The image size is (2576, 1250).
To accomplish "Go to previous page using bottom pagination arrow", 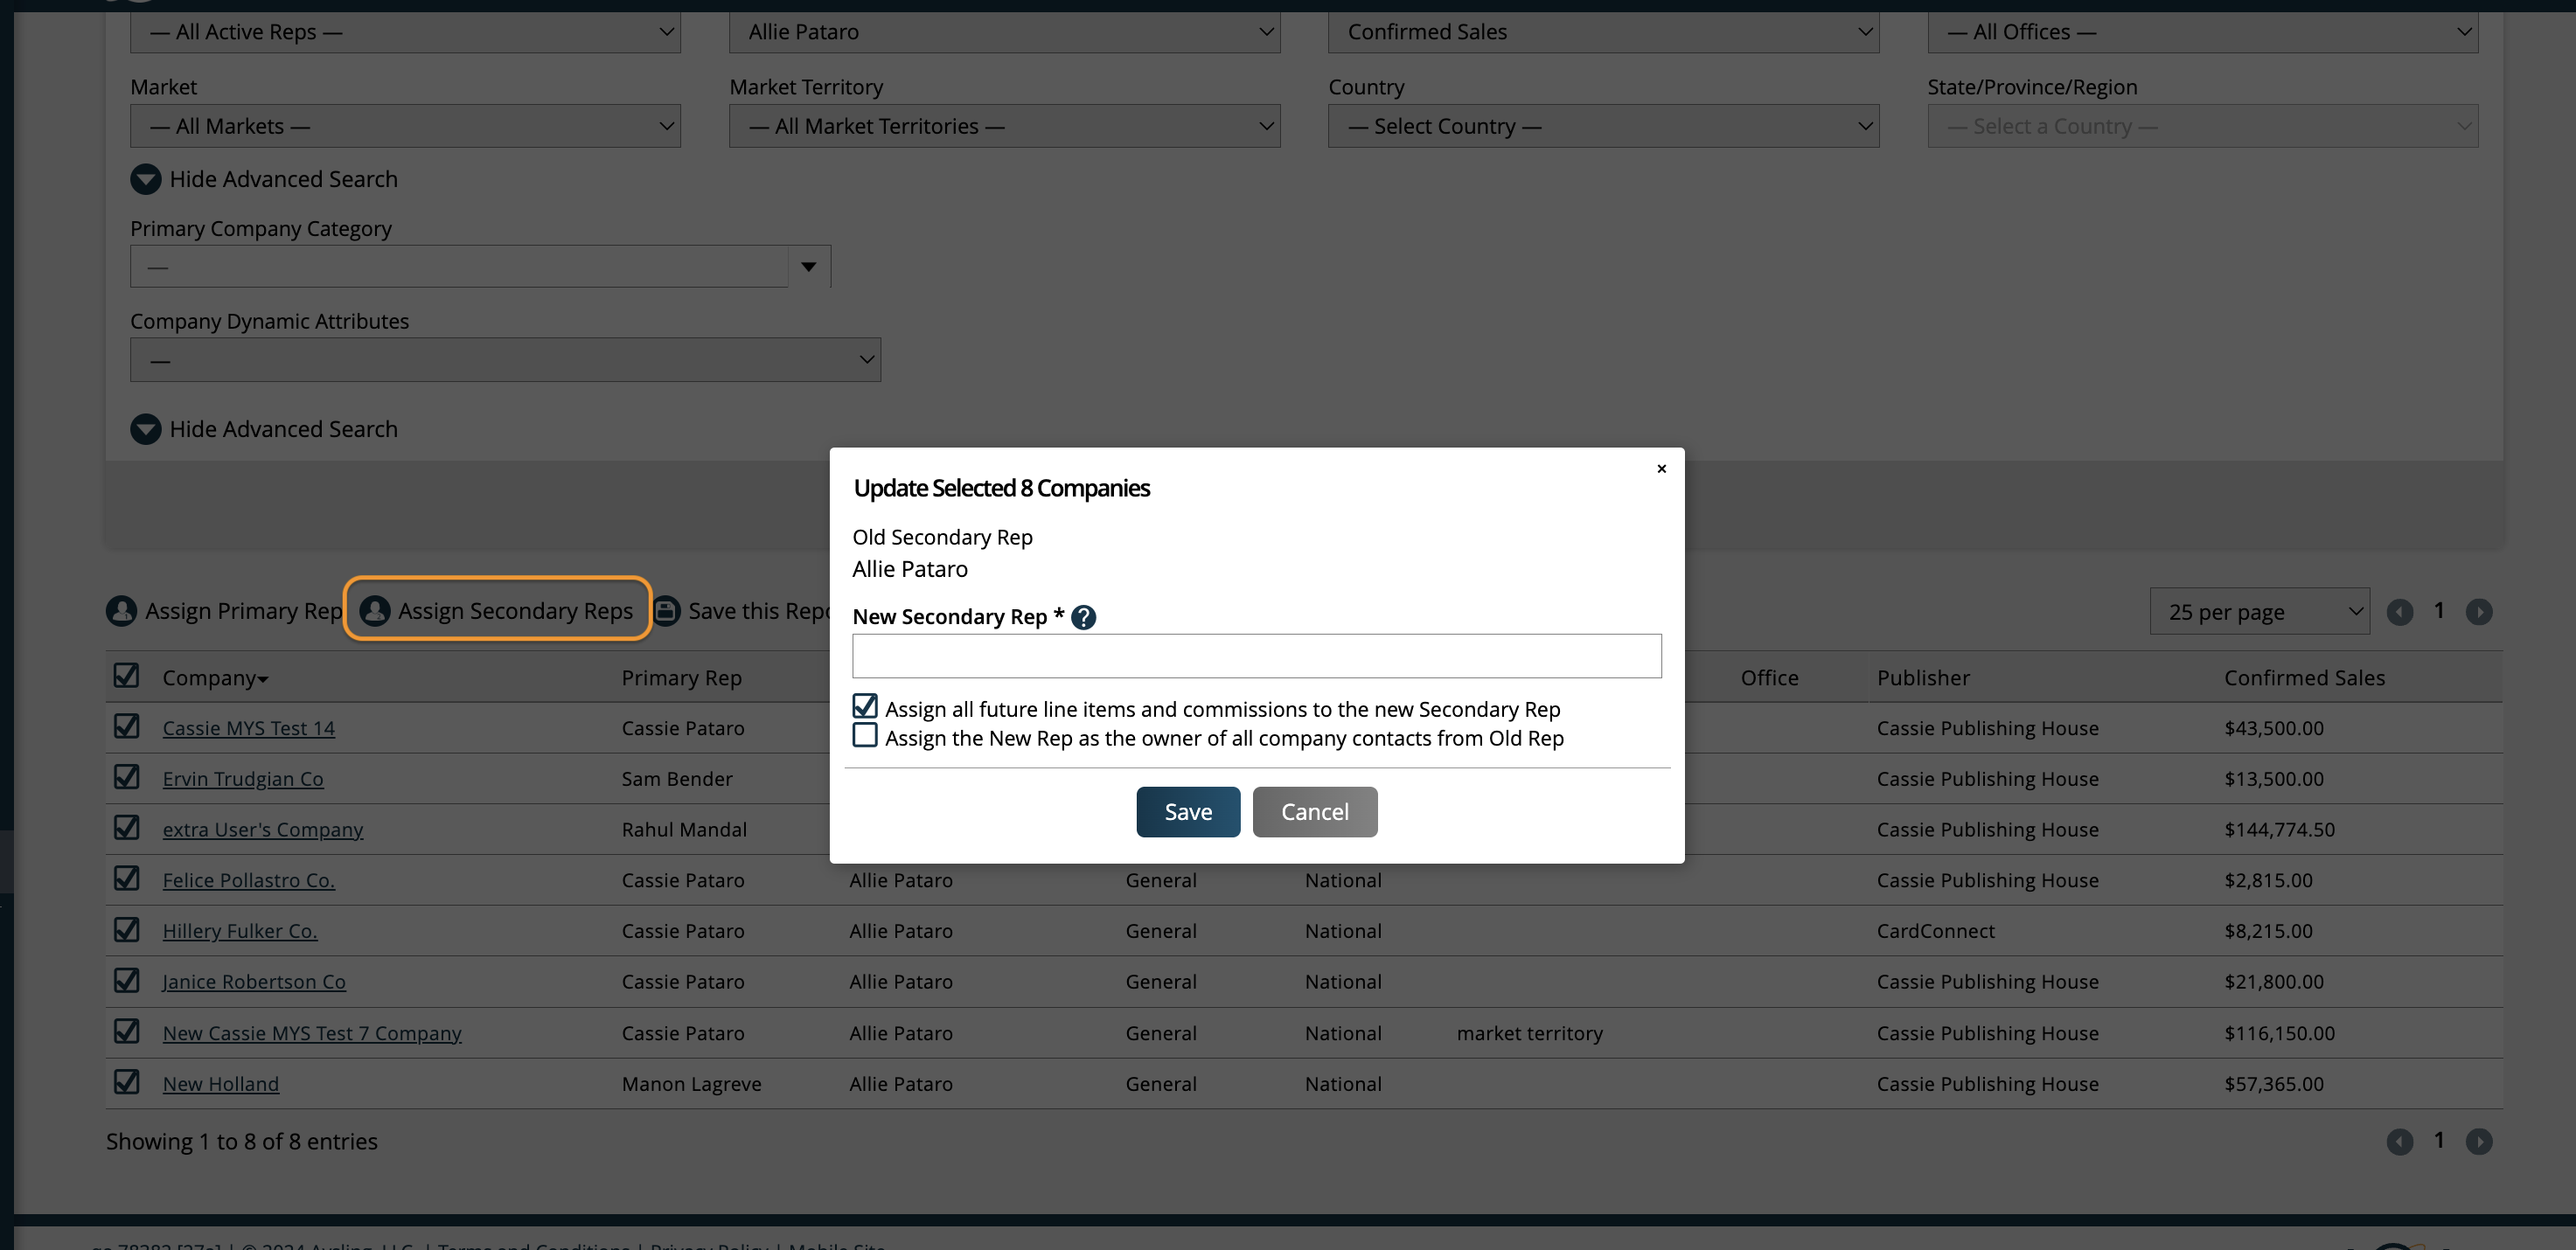I will (2399, 1141).
